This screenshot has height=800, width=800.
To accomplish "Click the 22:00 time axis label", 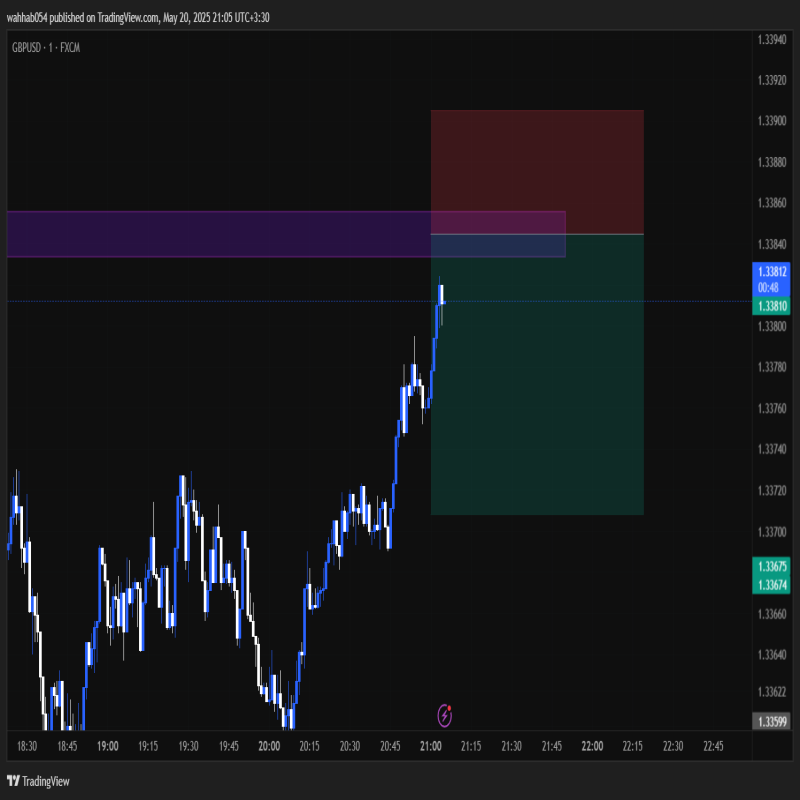I will coord(592,746).
